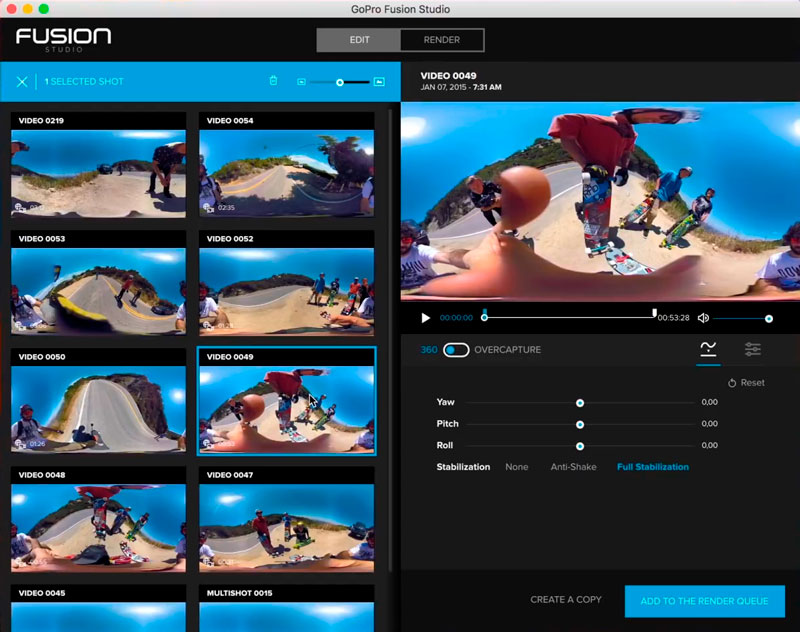Viewport: 800px width, 632px height.
Task: Reset the yaw, pitch and roll values
Action: (746, 383)
